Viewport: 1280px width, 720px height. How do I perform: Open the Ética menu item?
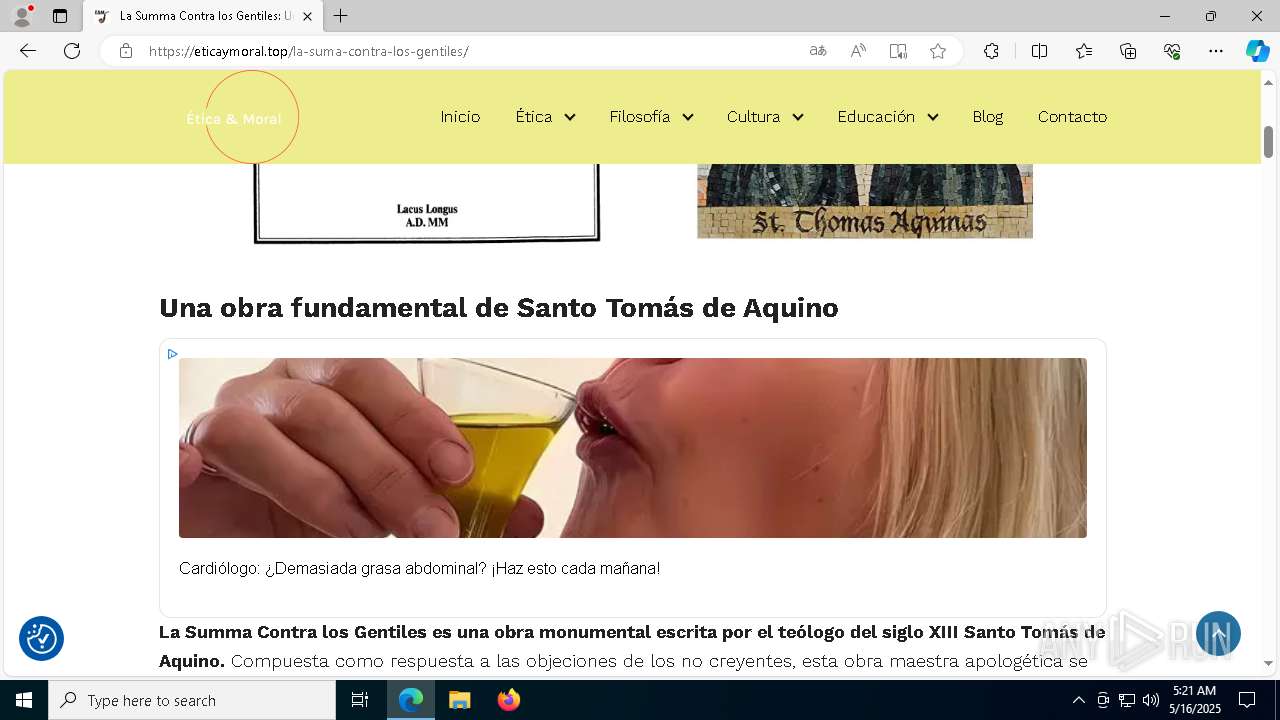533,117
